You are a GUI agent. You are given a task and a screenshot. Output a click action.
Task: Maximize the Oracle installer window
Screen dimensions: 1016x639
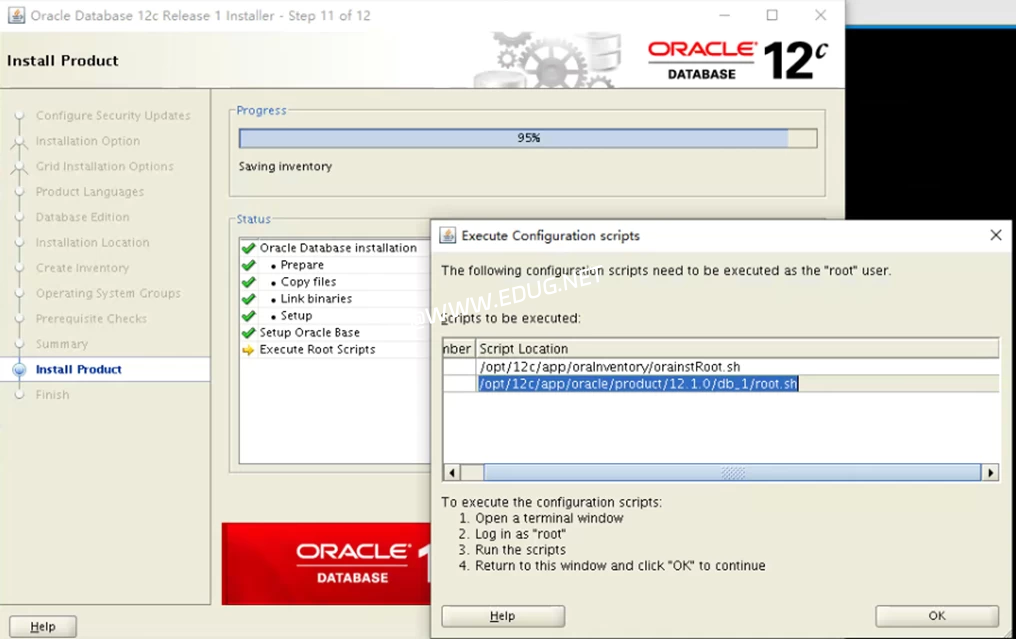click(772, 15)
